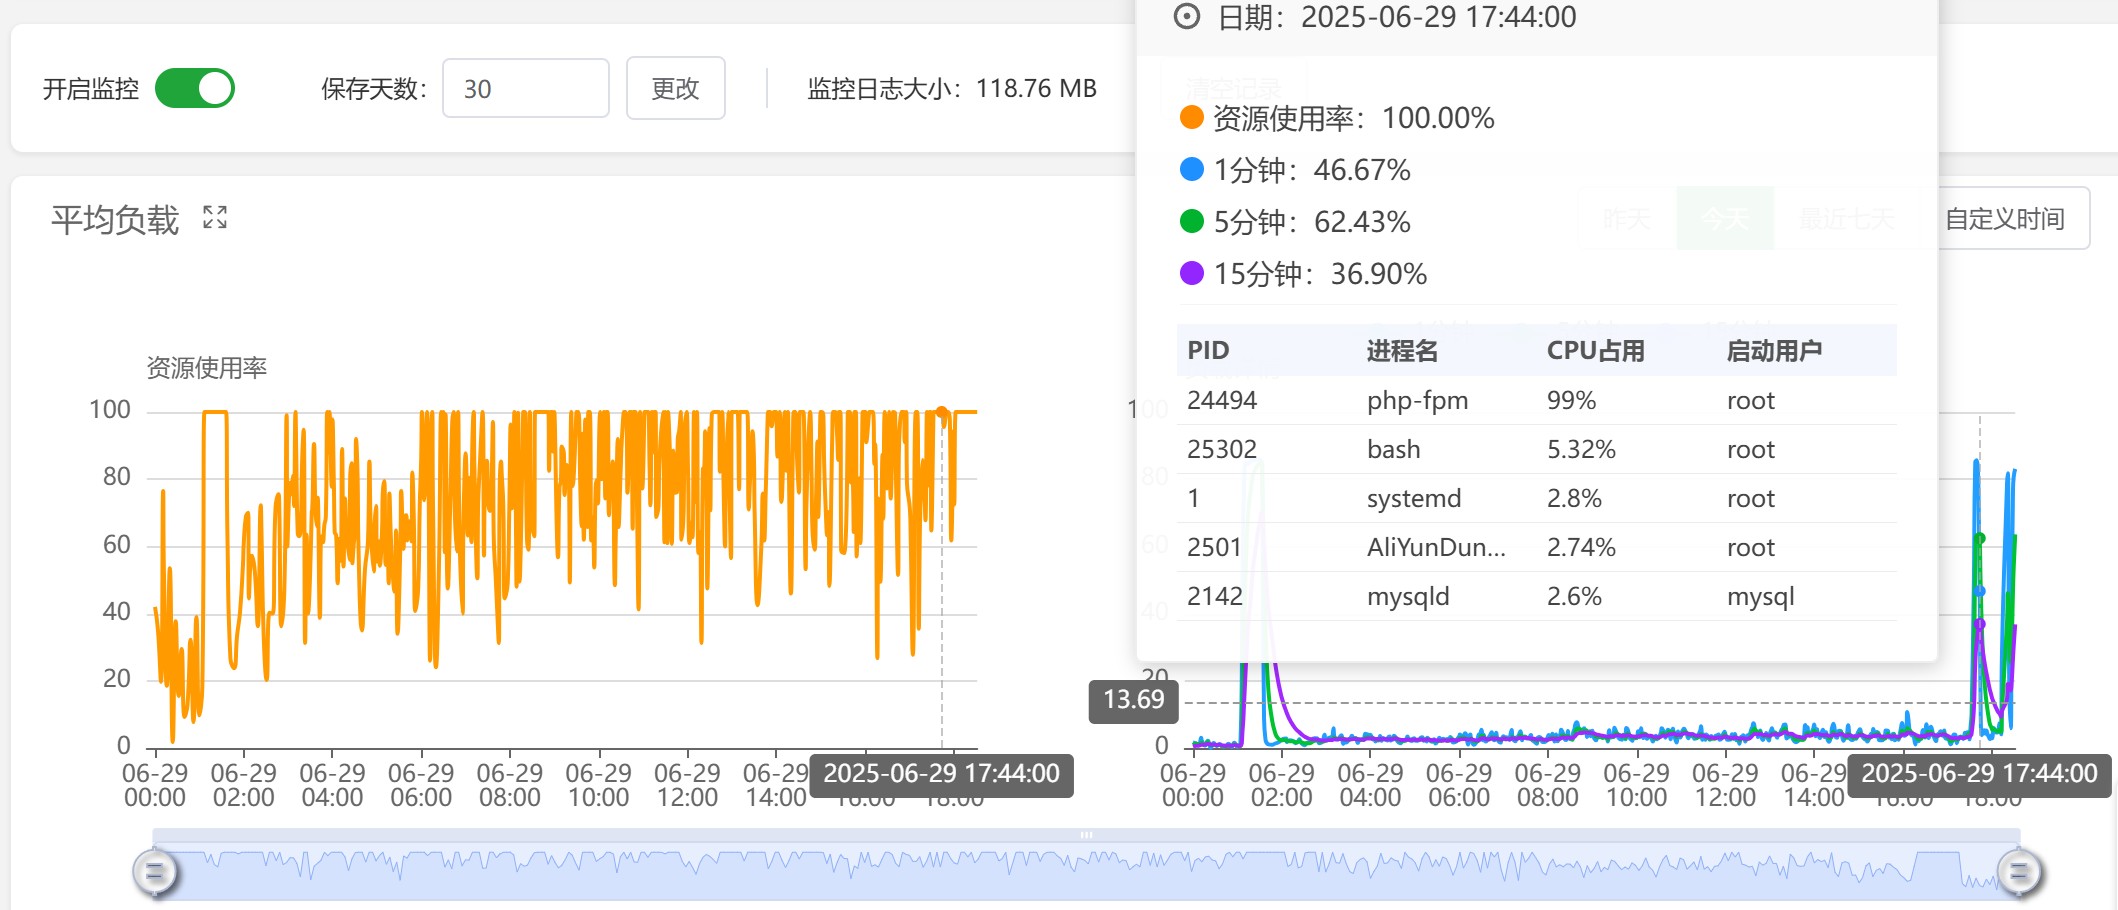
Task: Select the 今天 time range tab
Action: point(1725,218)
